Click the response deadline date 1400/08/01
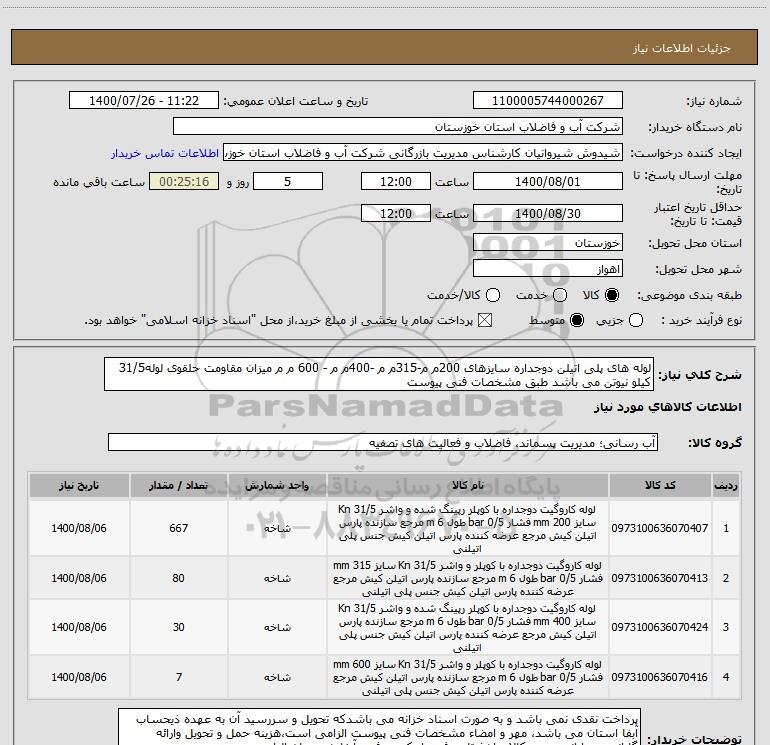 coord(548,181)
